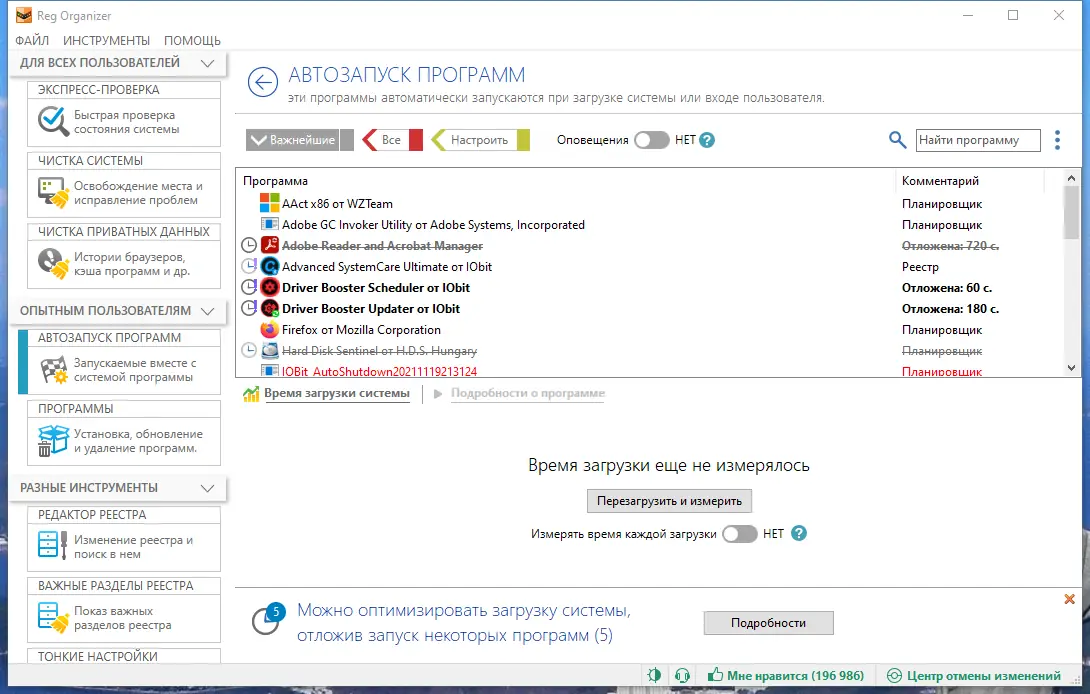The height and width of the screenshot is (694, 1090).
Task: Click the help icon next to Оповещения
Action: 707,140
